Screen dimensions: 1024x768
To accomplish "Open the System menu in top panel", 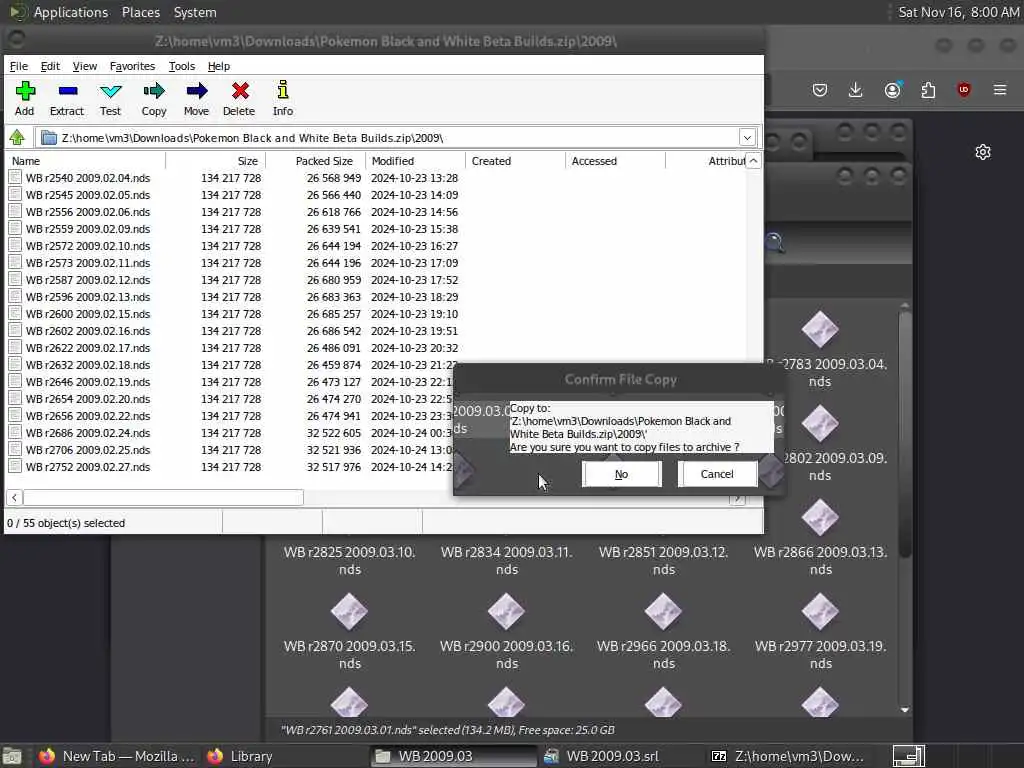I will (x=195, y=12).
